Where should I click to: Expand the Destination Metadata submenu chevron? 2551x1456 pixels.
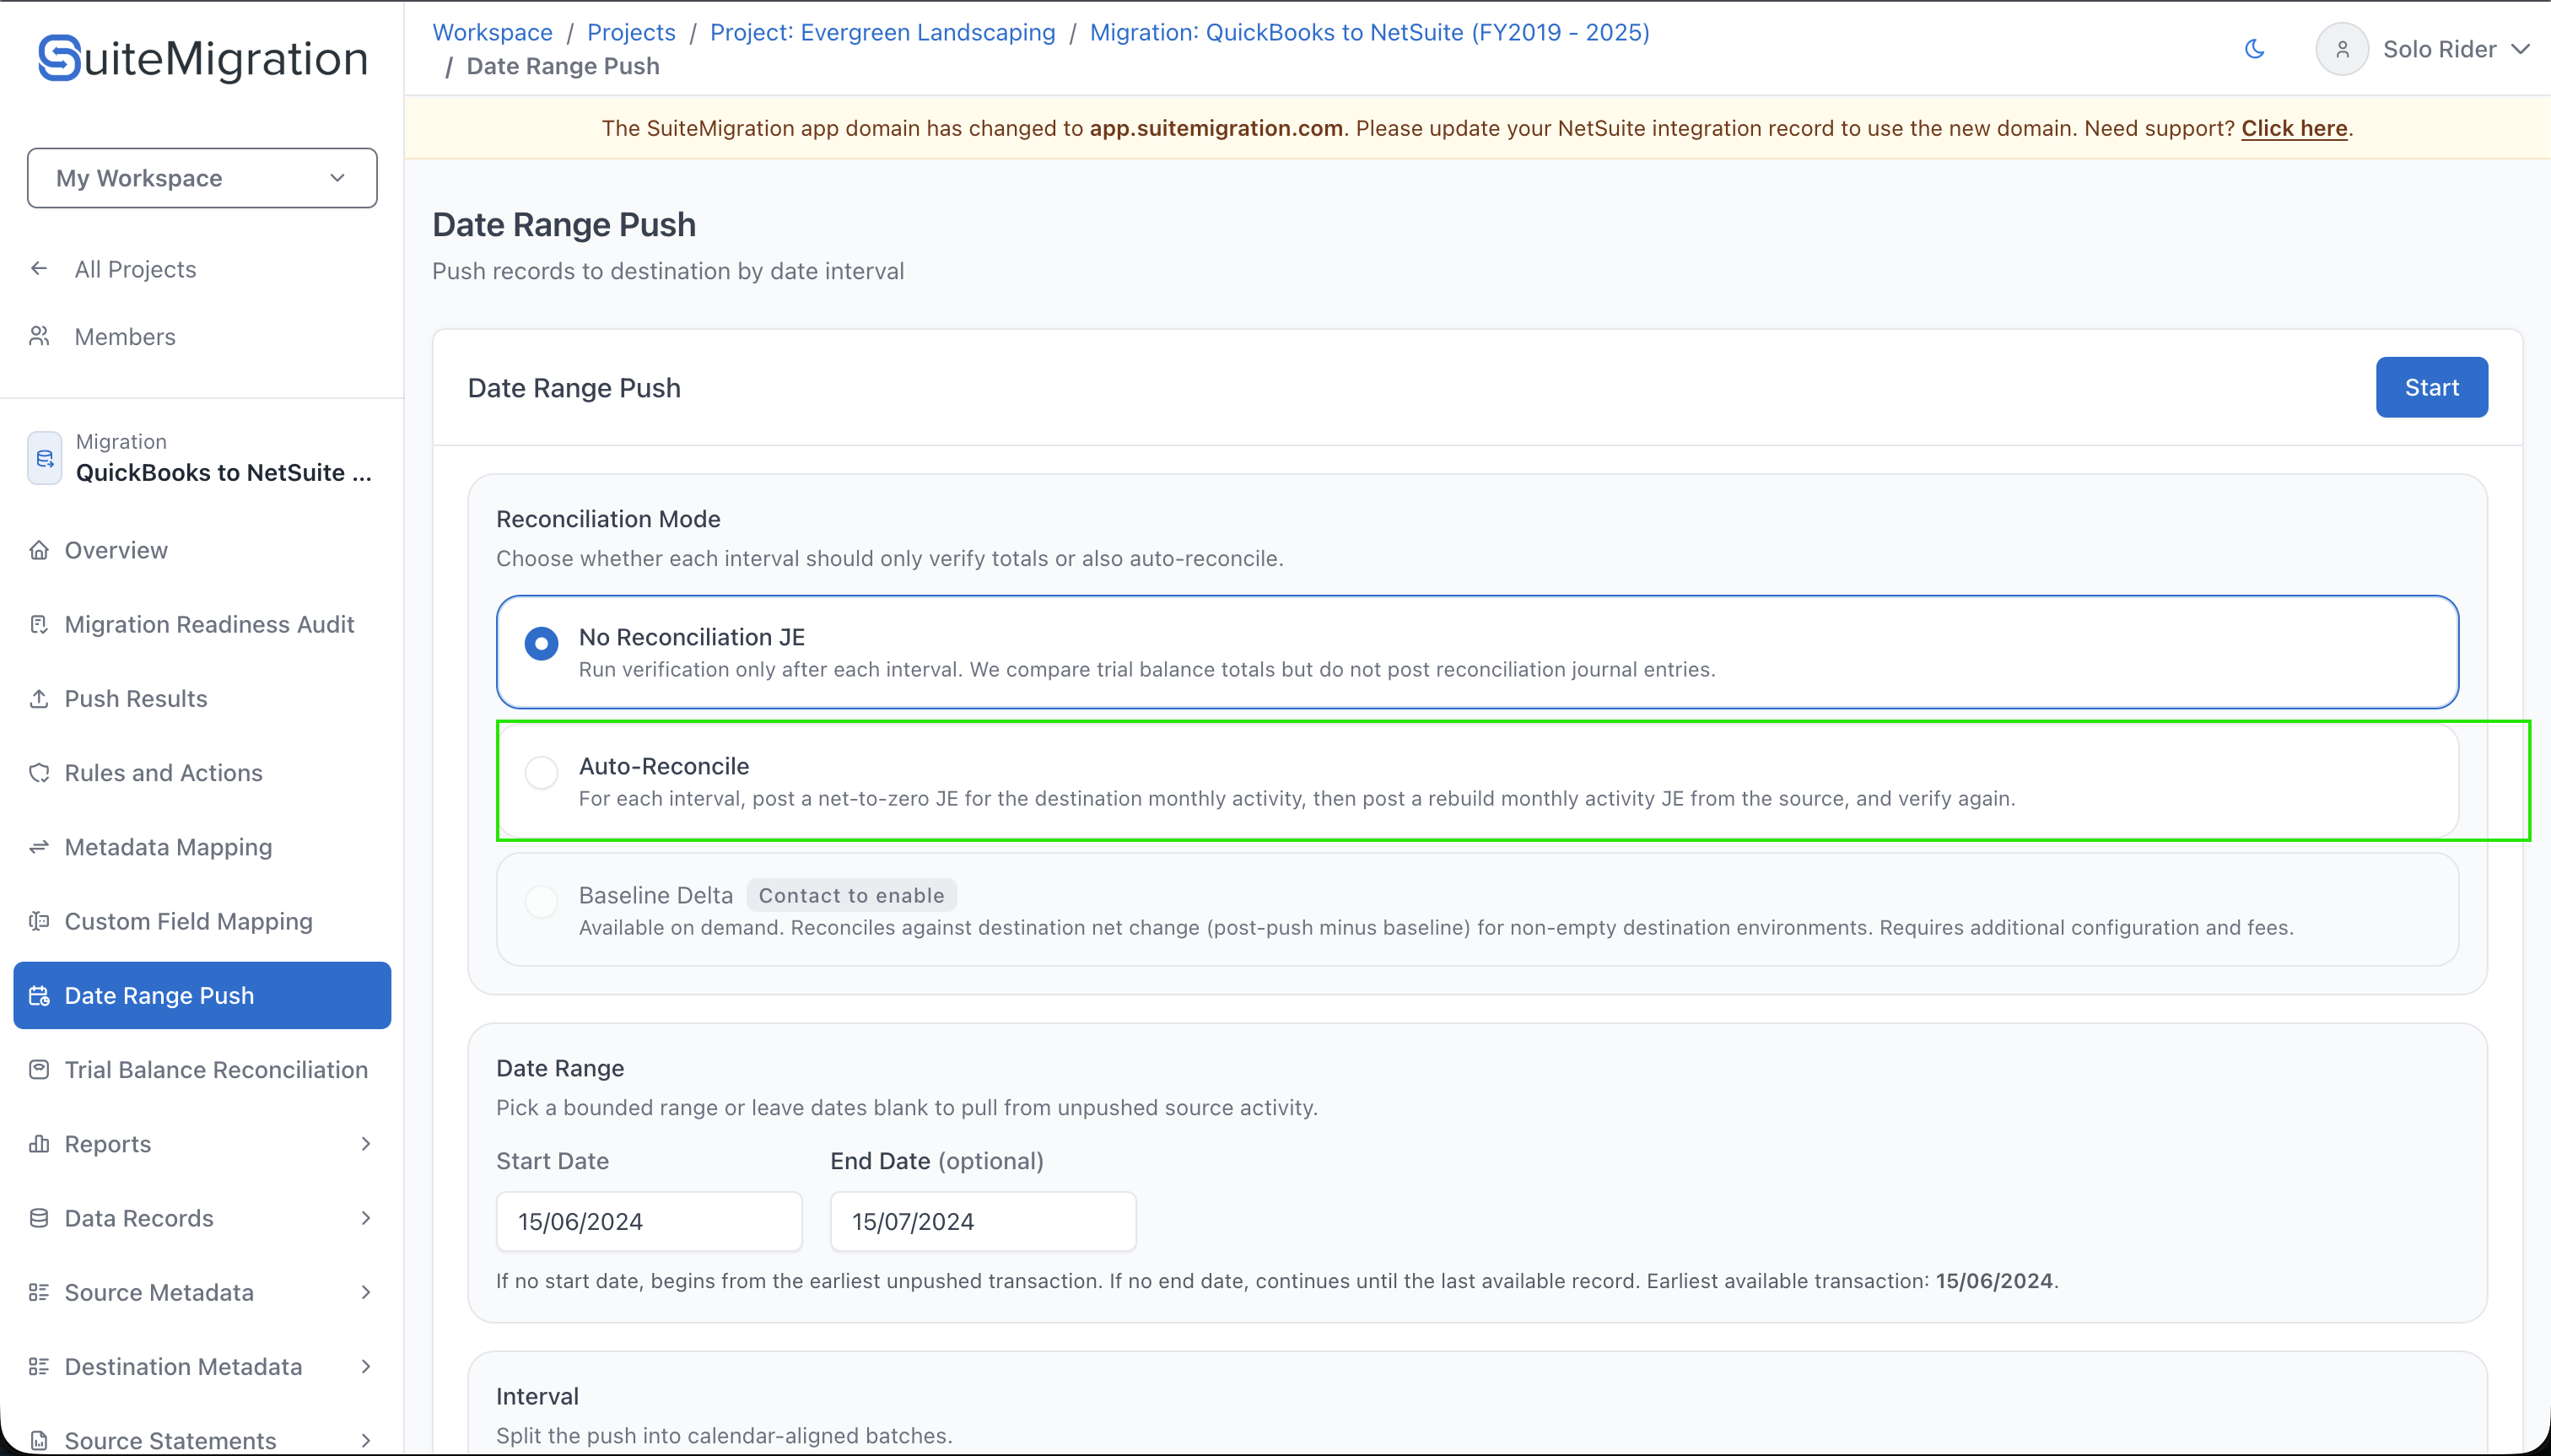(366, 1366)
